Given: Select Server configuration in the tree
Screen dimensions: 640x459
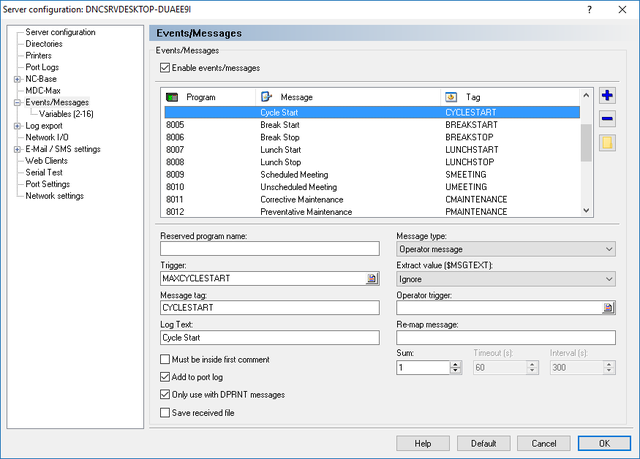Looking at the screenshot, I should coord(60,32).
